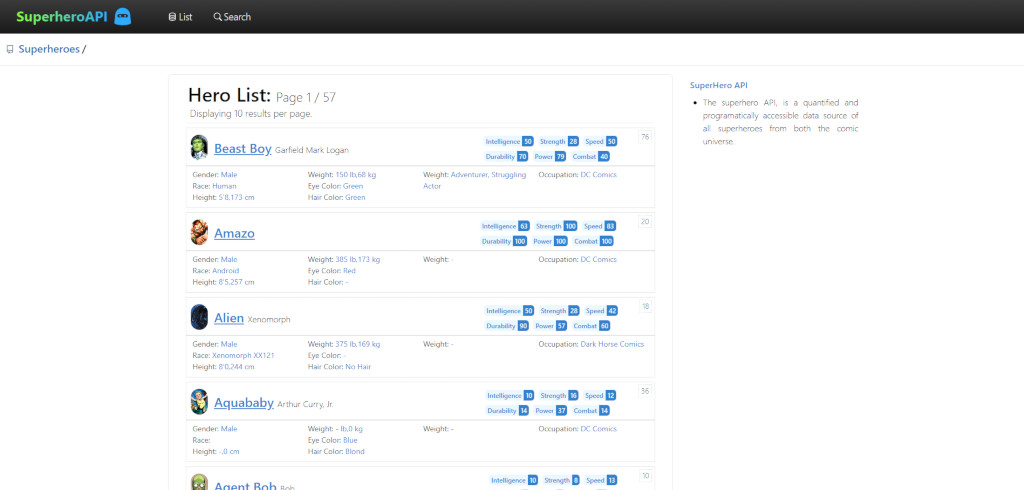This screenshot has width=1024, height=490.
Task: Click the Agent Bob avatar thumbnail
Action: [199, 482]
